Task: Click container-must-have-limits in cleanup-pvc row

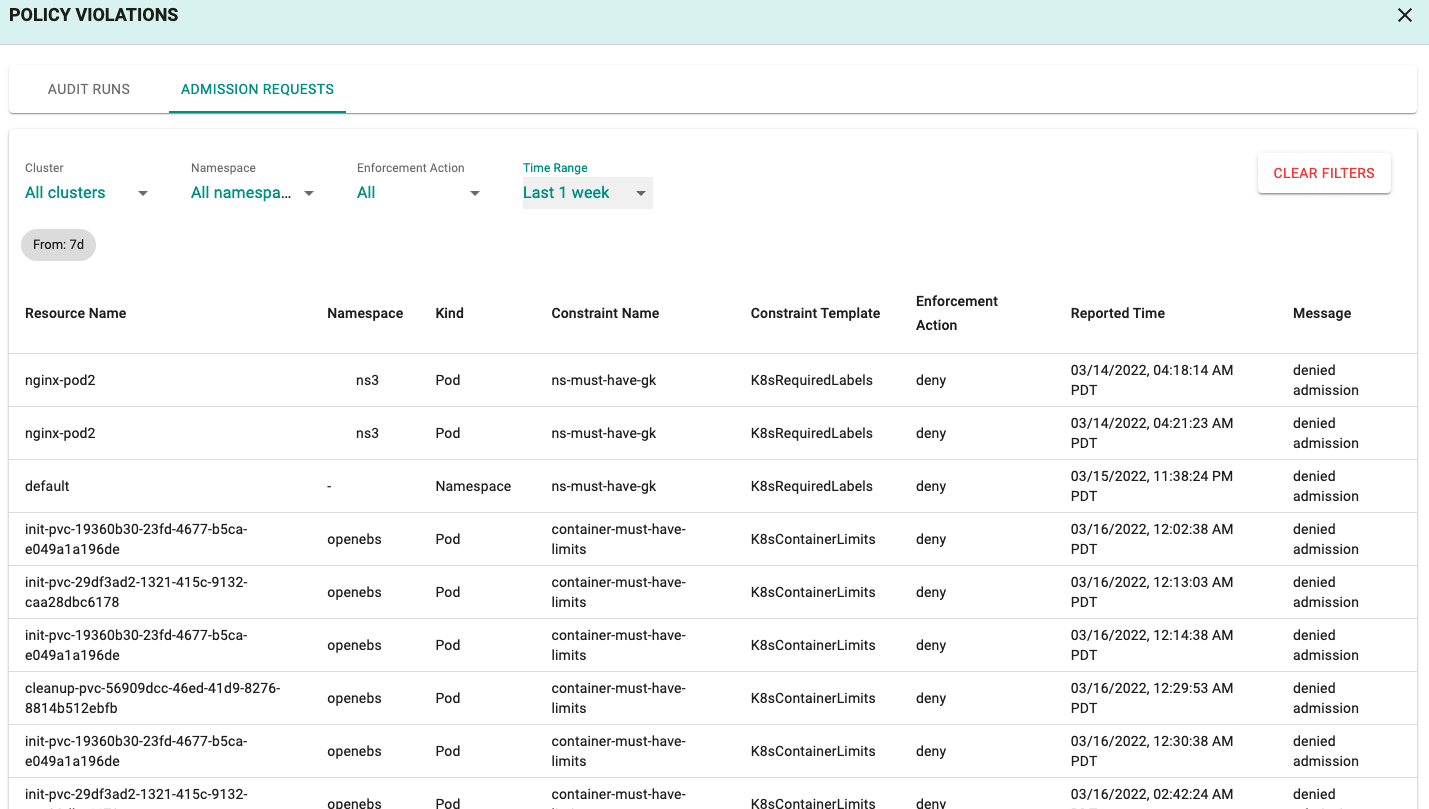Action: pyautogui.click(x=618, y=698)
